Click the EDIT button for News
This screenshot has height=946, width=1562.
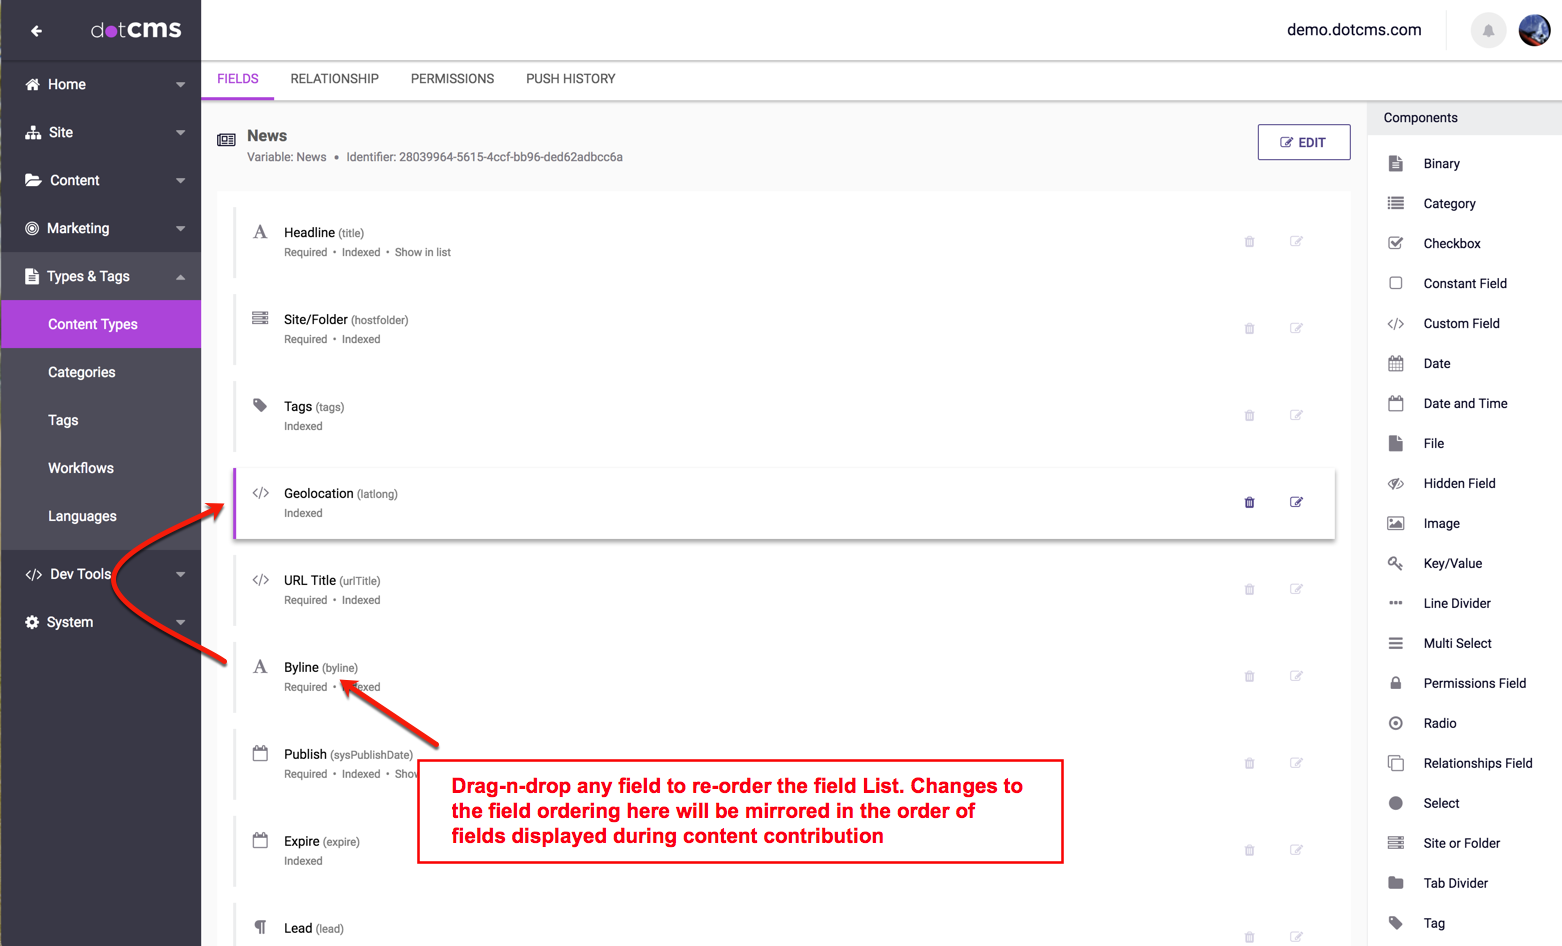(1304, 142)
